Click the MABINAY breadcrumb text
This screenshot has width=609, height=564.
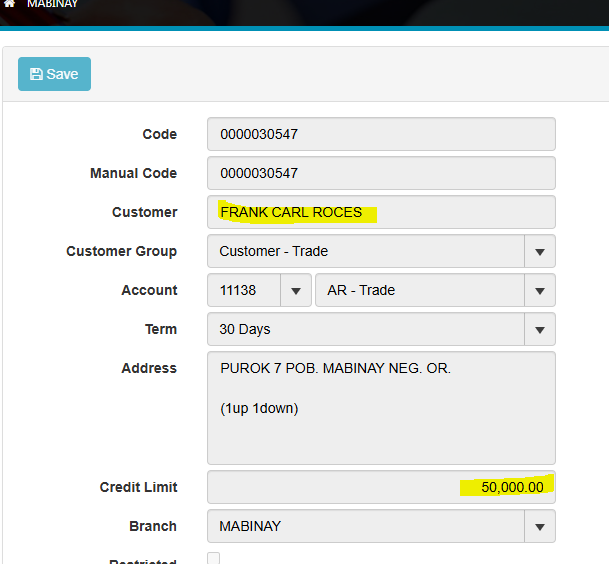pos(52,4)
